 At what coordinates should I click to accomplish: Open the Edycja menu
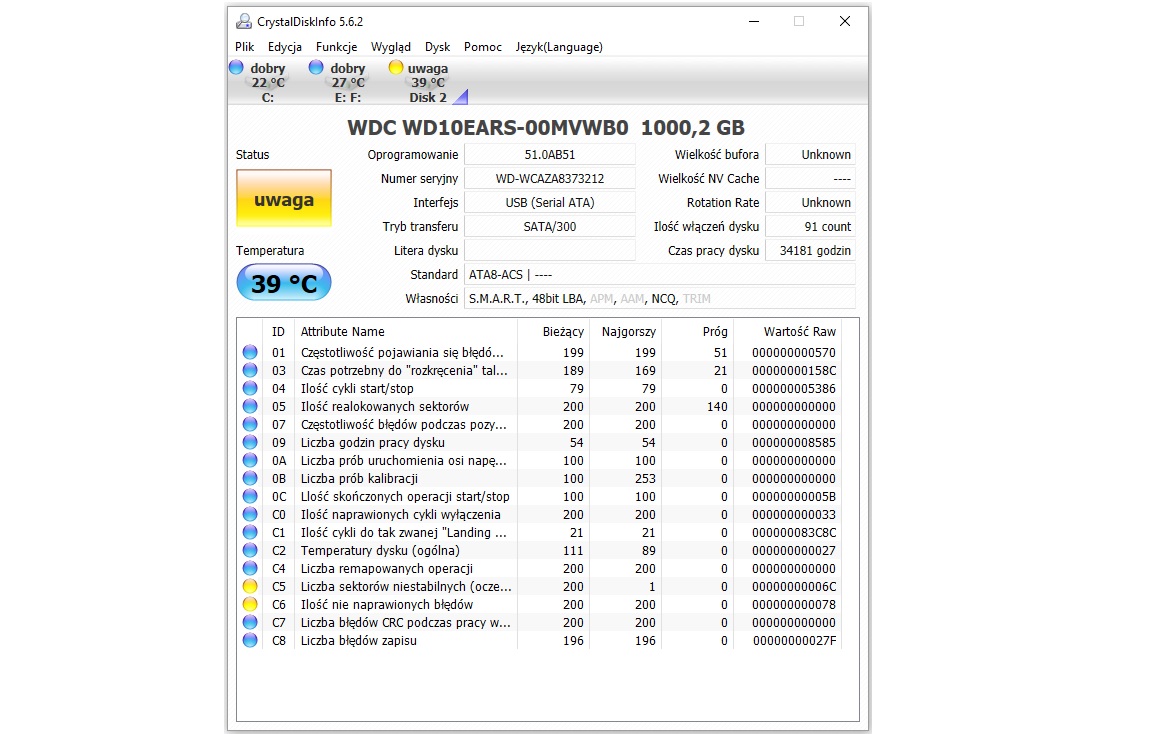[x=285, y=47]
